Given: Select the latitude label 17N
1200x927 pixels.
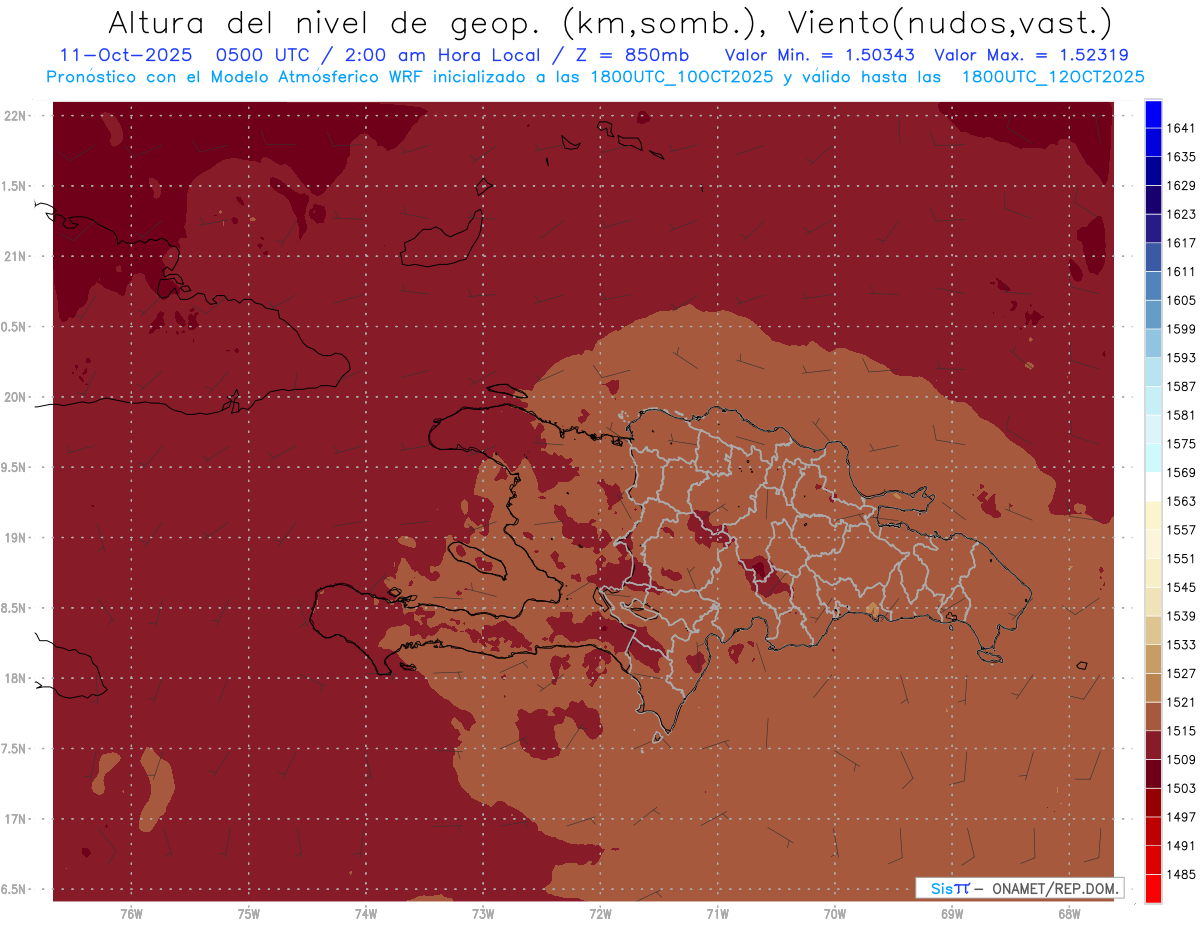Looking at the screenshot, I should click(15, 820).
